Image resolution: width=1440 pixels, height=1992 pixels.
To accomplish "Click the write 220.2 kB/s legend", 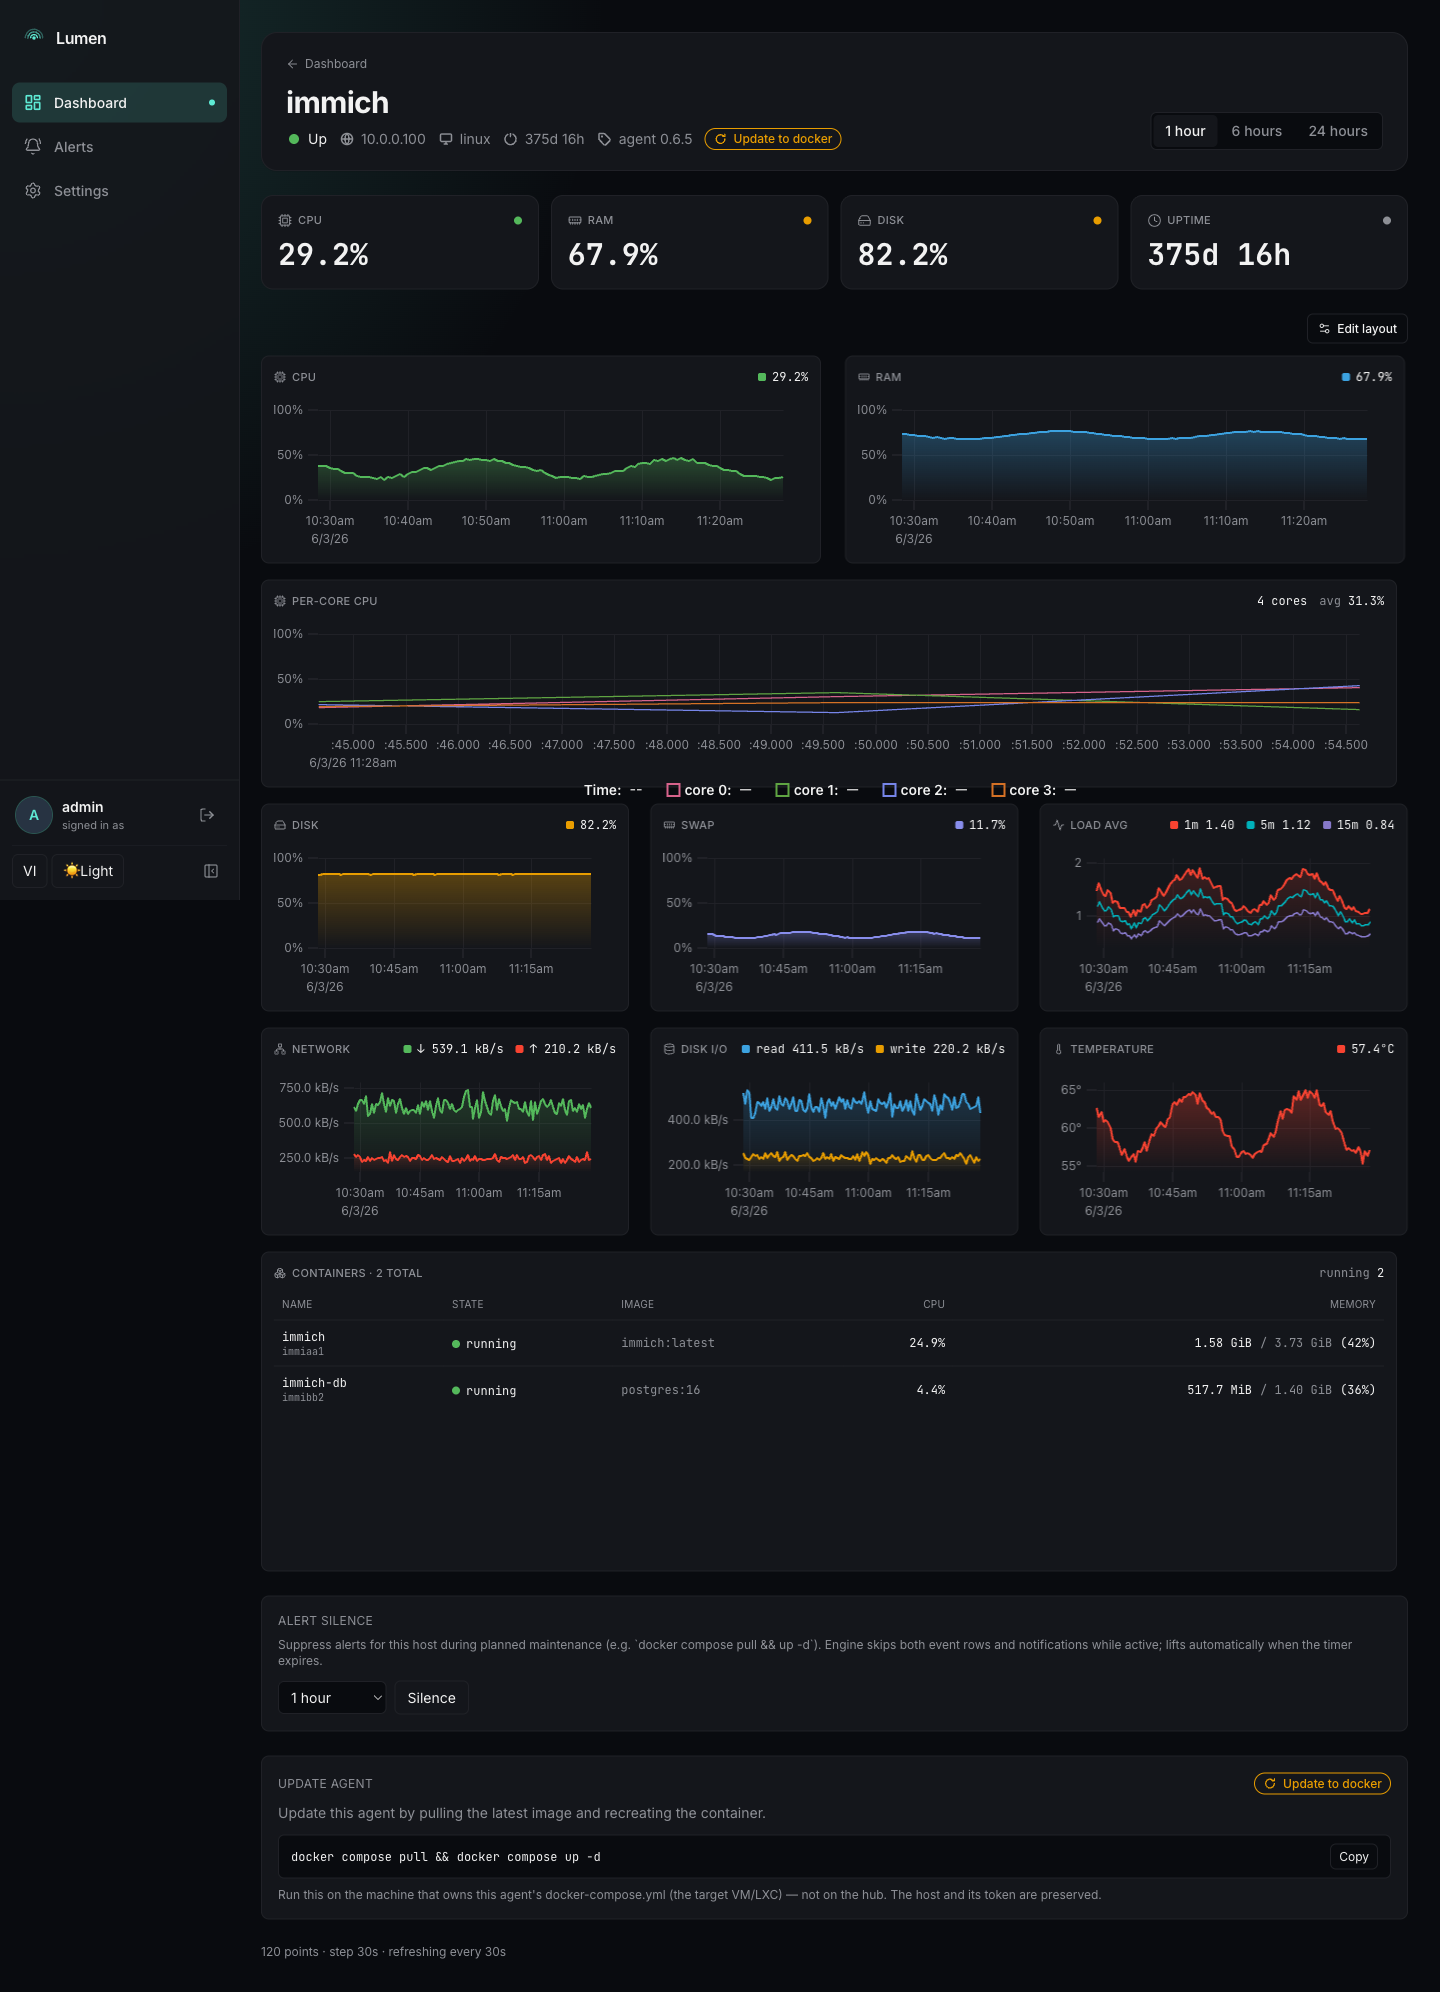I will tap(940, 1049).
